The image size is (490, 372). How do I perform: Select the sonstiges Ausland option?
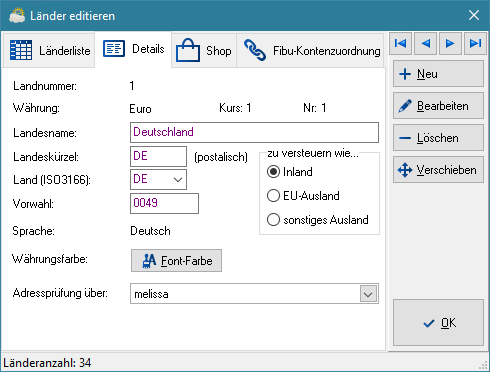click(318, 220)
